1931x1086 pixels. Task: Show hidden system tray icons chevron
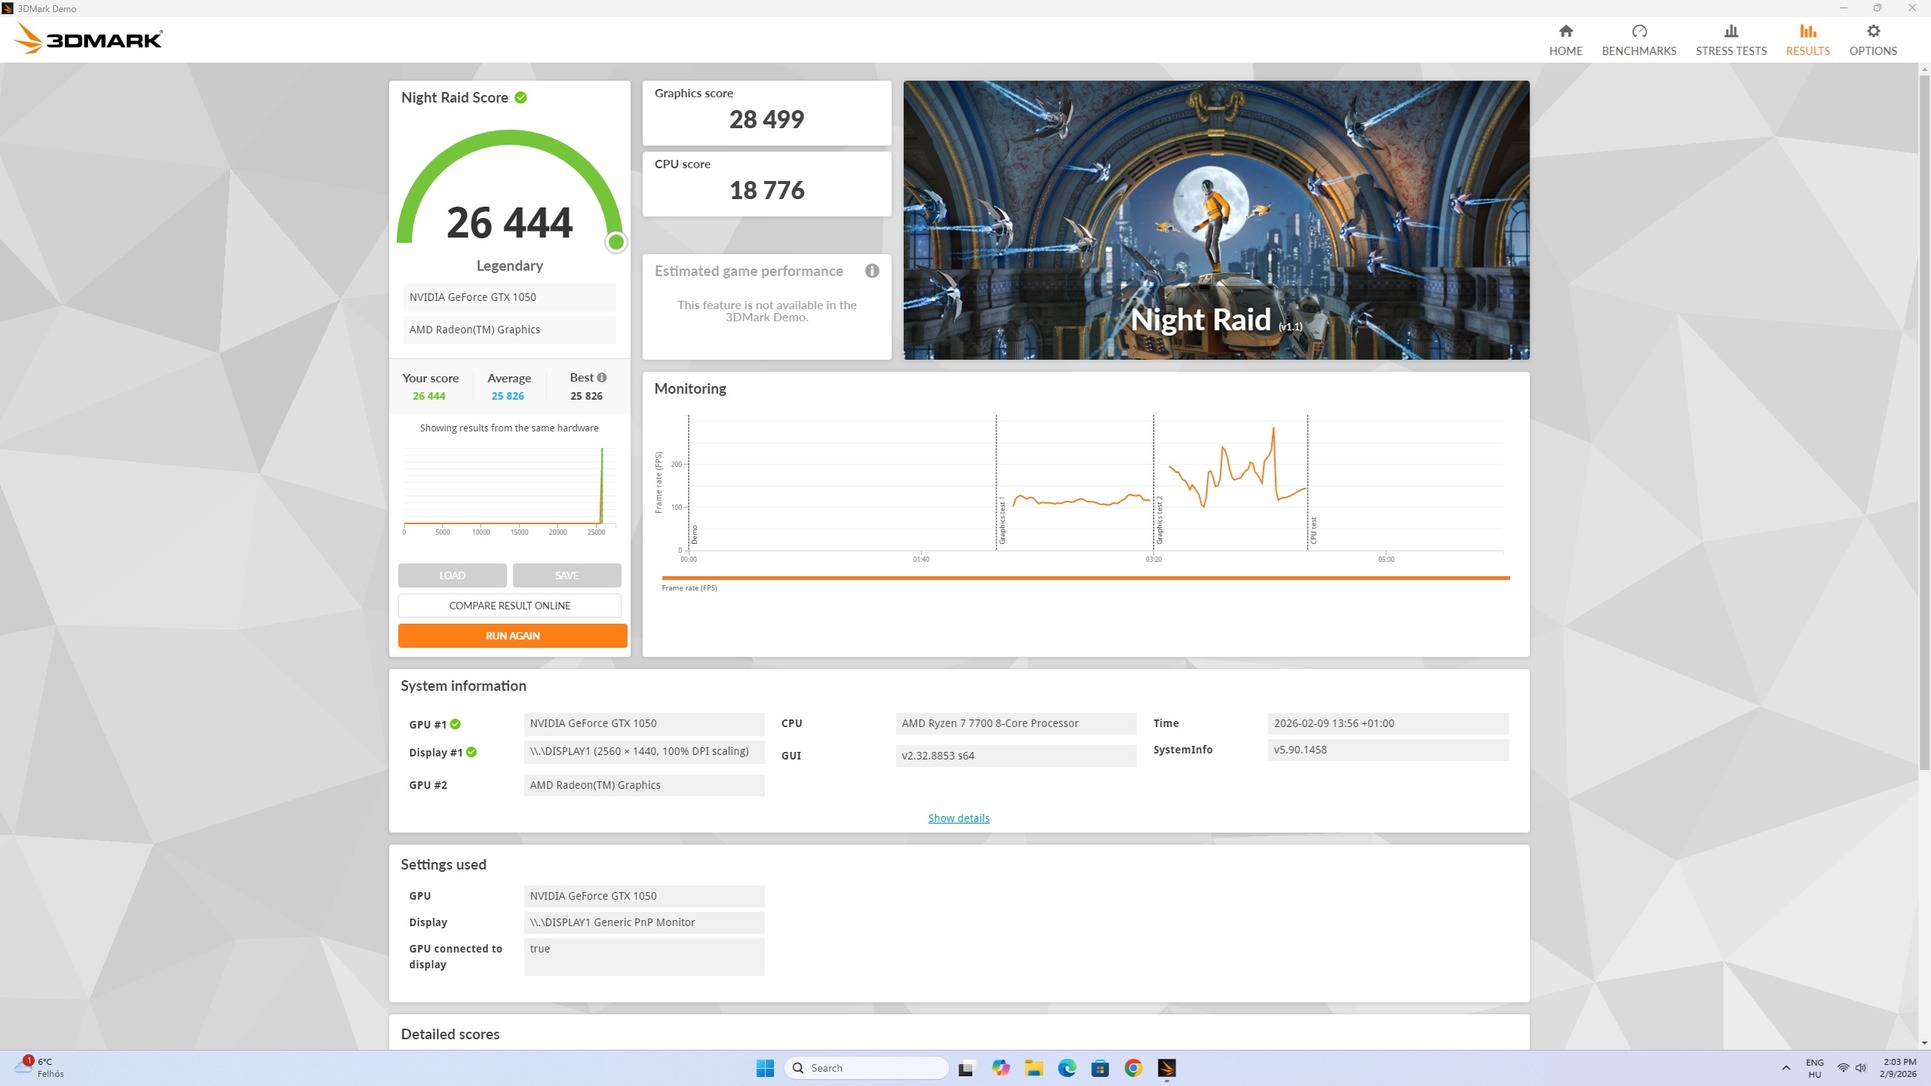coord(1785,1068)
